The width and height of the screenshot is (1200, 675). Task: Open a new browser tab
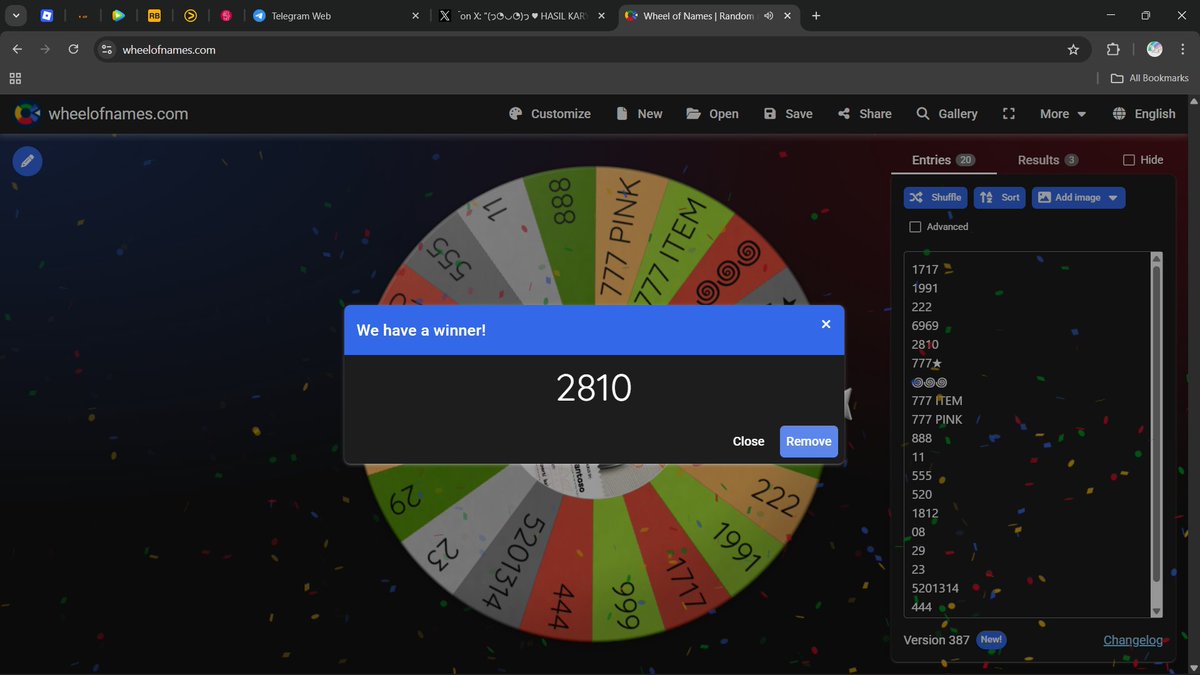816,16
